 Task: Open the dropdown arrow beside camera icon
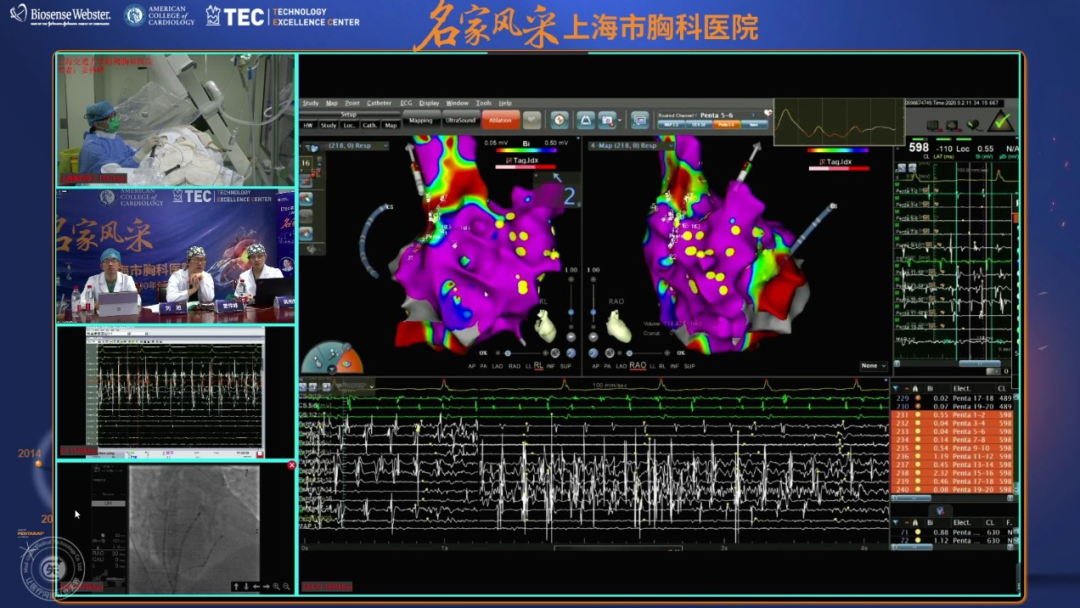621,120
